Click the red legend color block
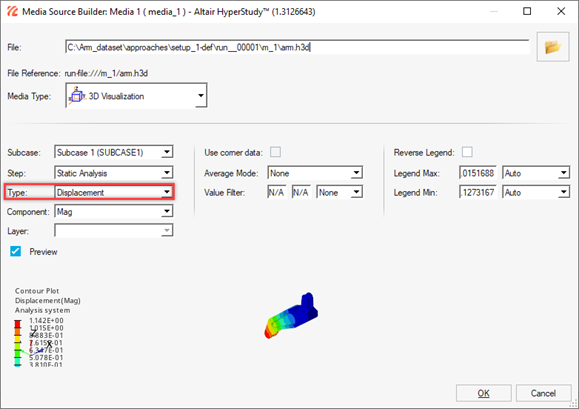Screen dimensions: 579x409 (x=17, y=324)
